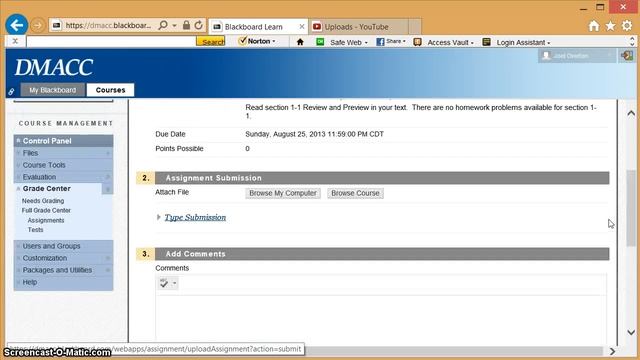Click the address bar URL field
640x360 pixels.
[108, 25]
